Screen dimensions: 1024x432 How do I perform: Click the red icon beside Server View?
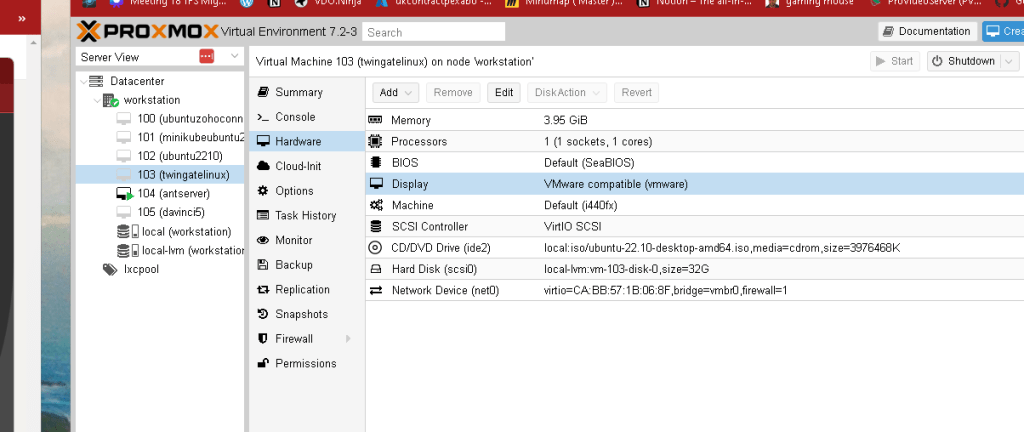point(206,57)
